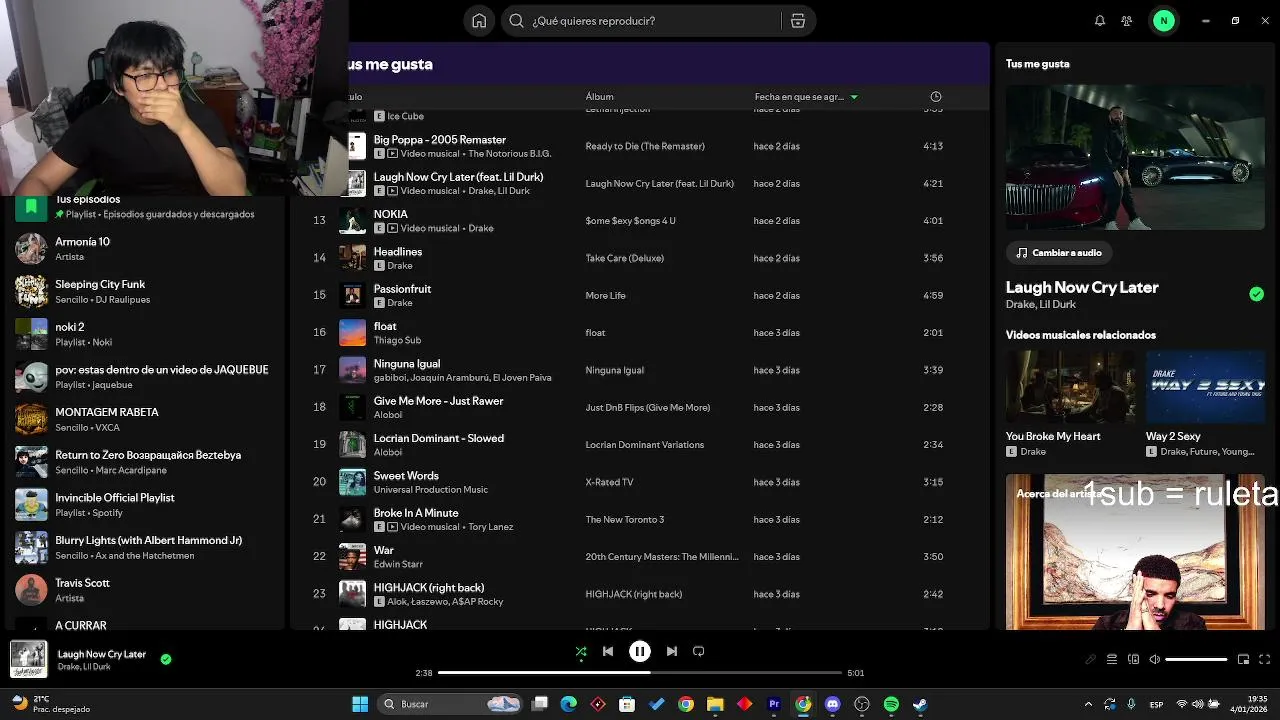
Task: Open Travis Scott artist entry
Action: coord(145,590)
